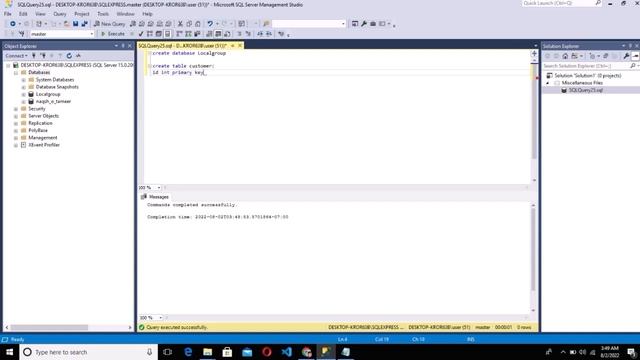The image size is (640, 360).
Task: Click the connect plug icon in Object Explorer
Action: (x=34, y=56)
